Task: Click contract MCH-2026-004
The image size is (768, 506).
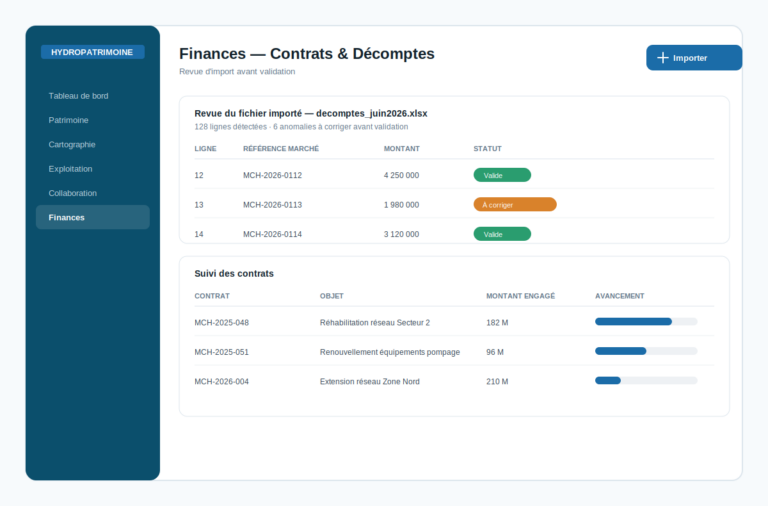Action: click(x=221, y=381)
